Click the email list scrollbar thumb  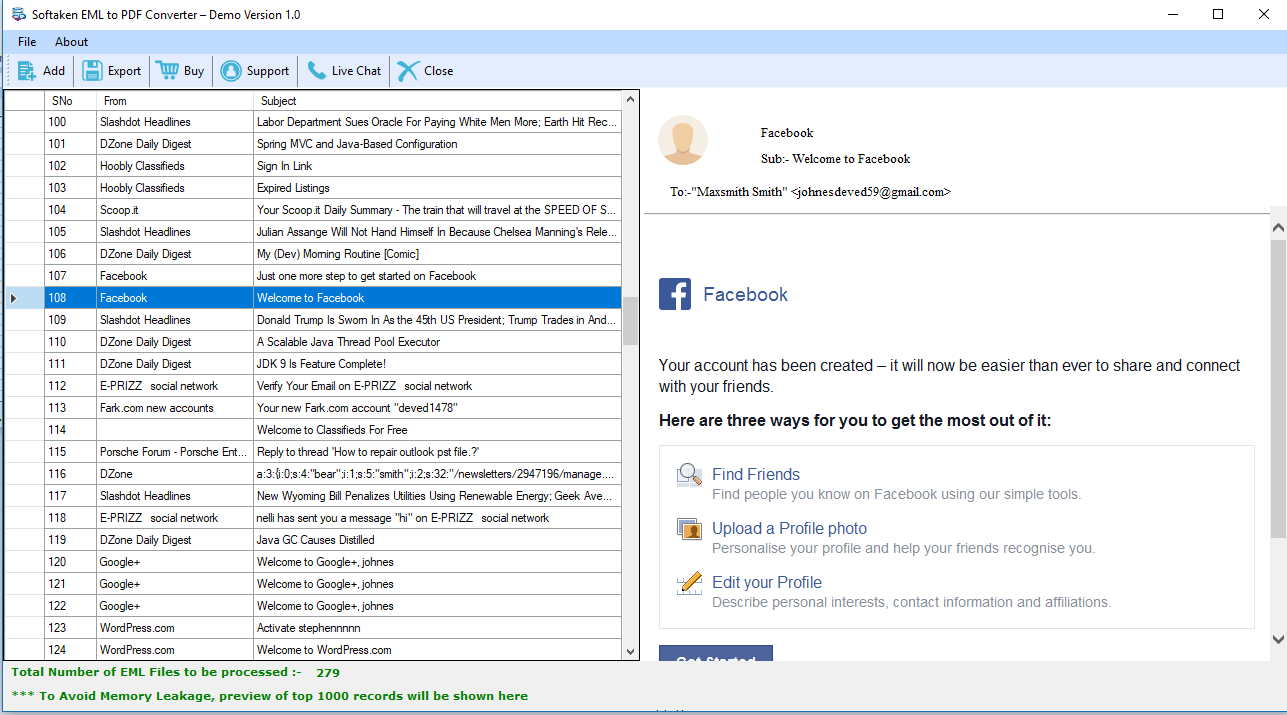coord(630,321)
